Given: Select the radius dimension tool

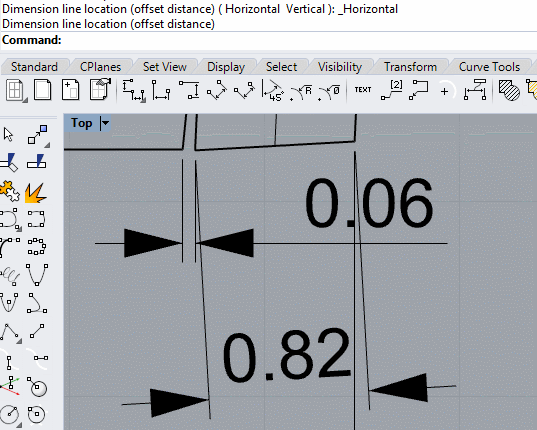Looking at the screenshot, I should pos(301,93).
